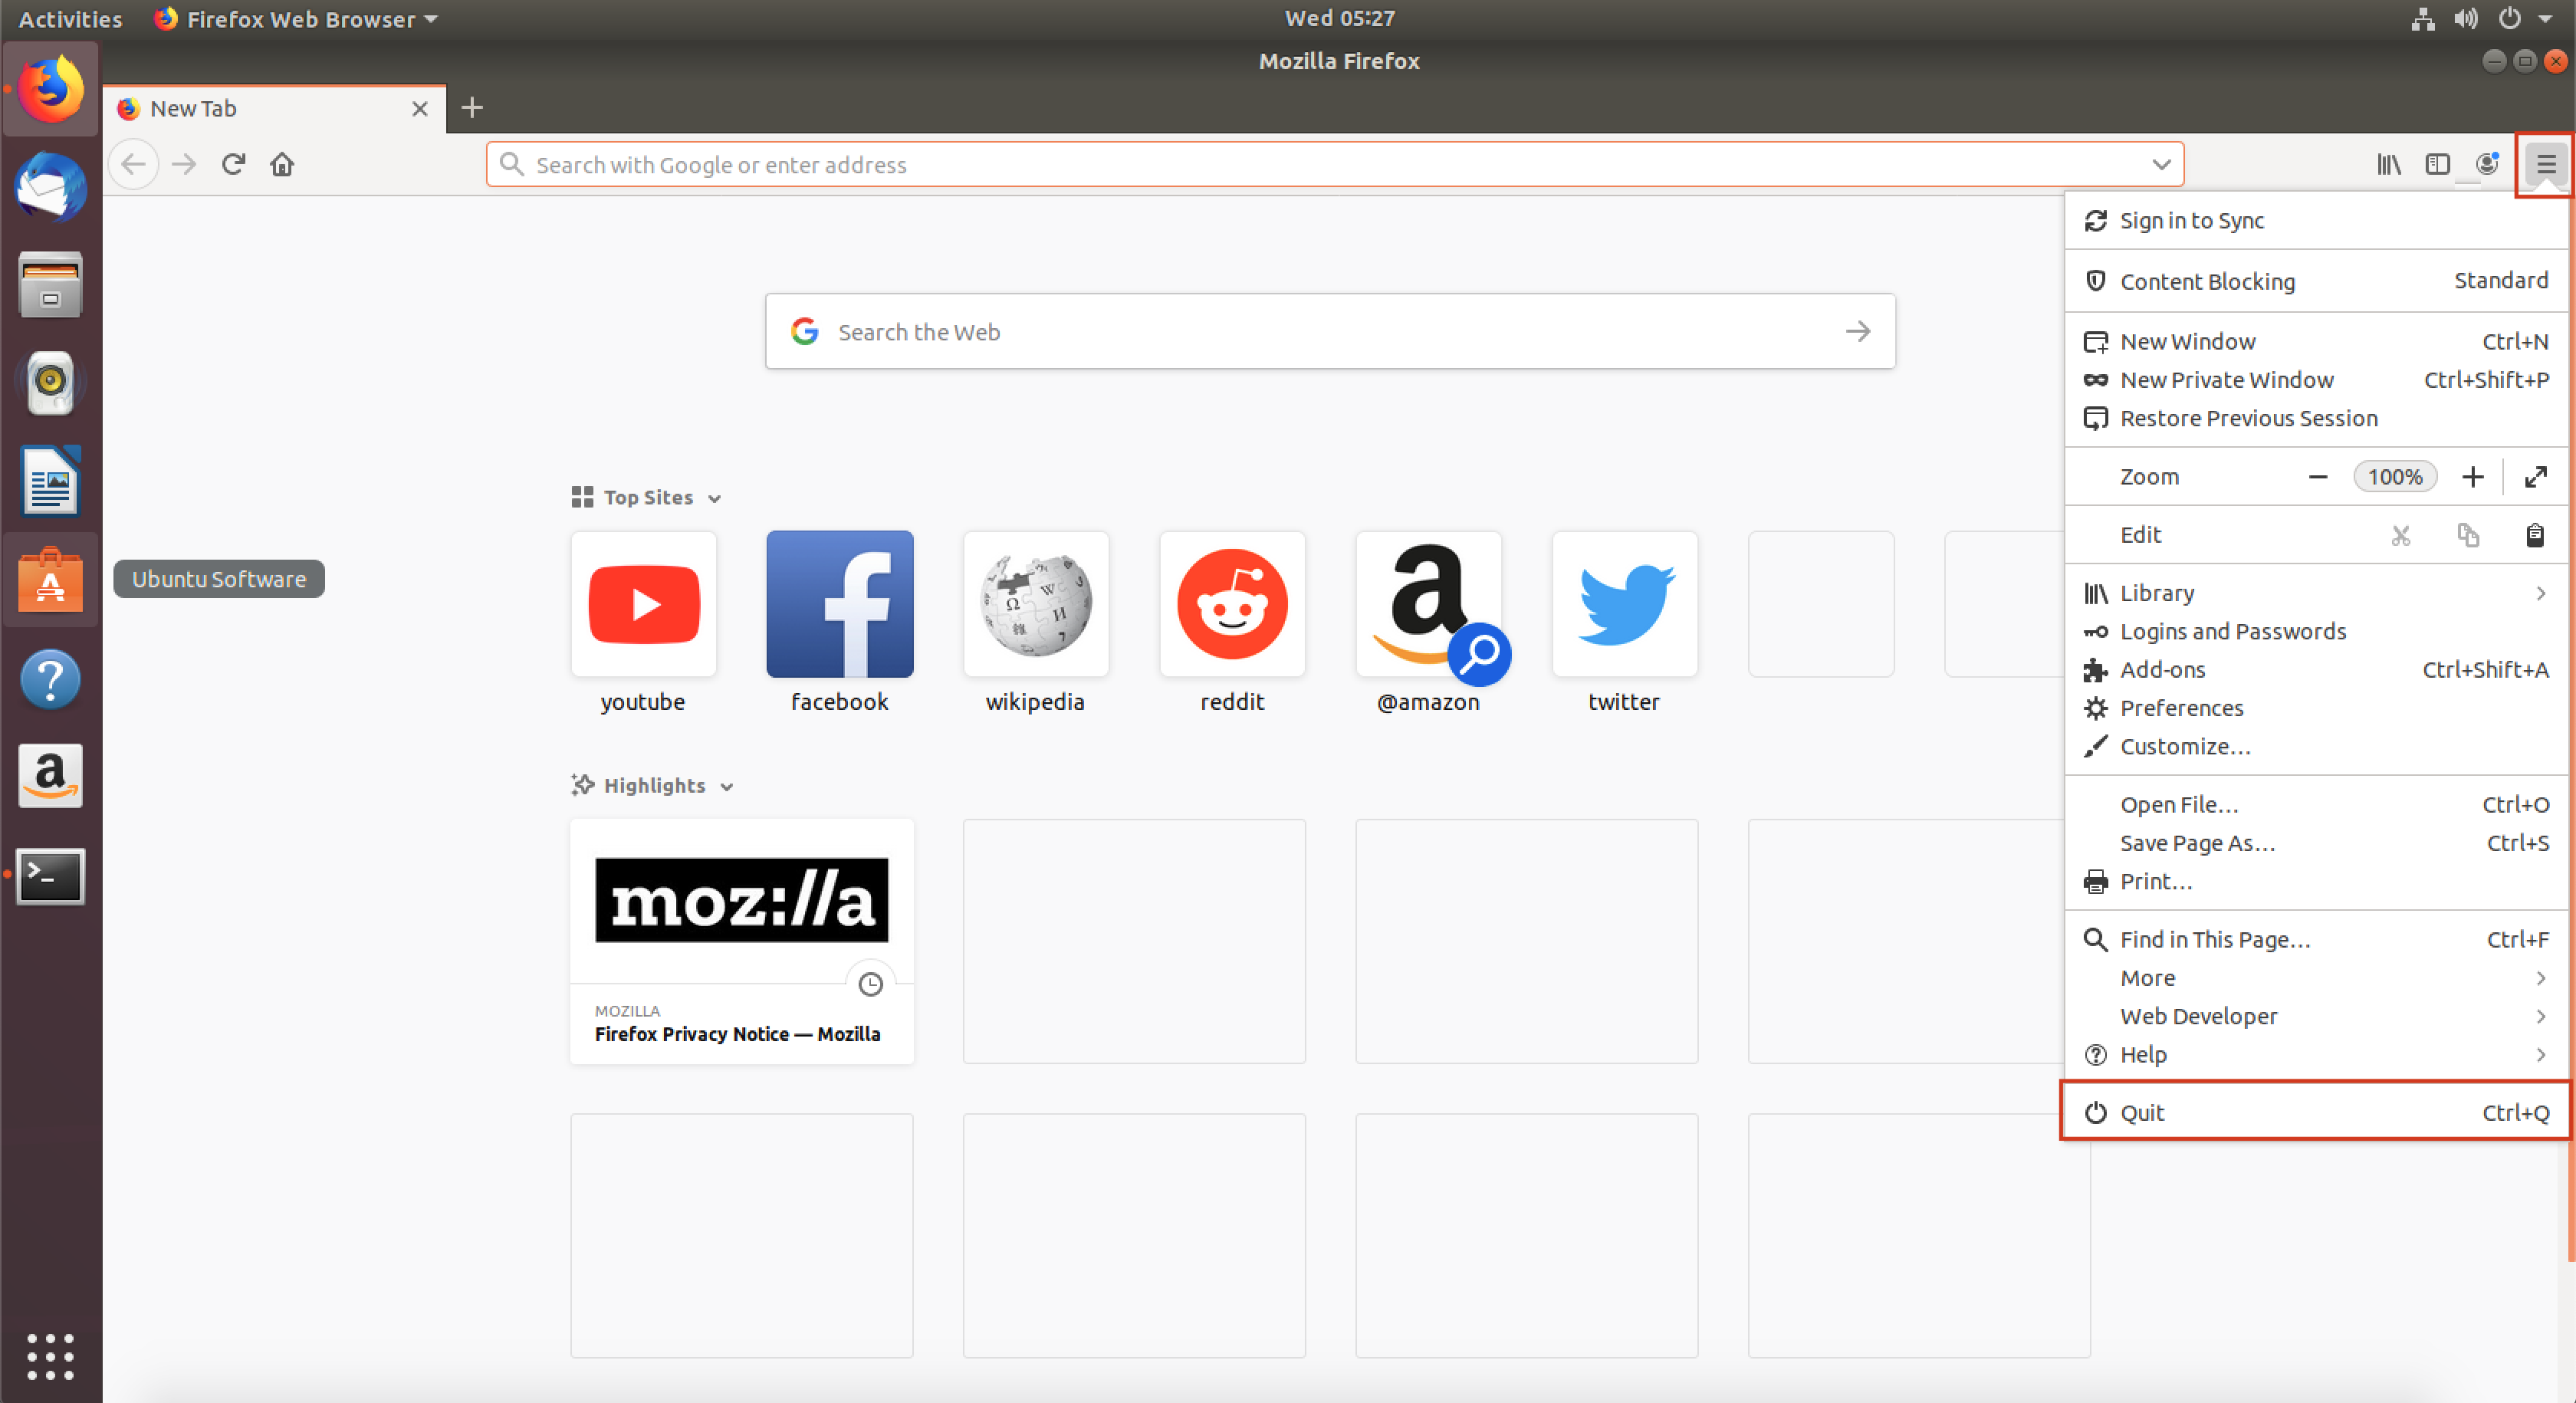2576x1403 pixels.
Task: Zoom out with the minus button
Action: coord(2317,477)
